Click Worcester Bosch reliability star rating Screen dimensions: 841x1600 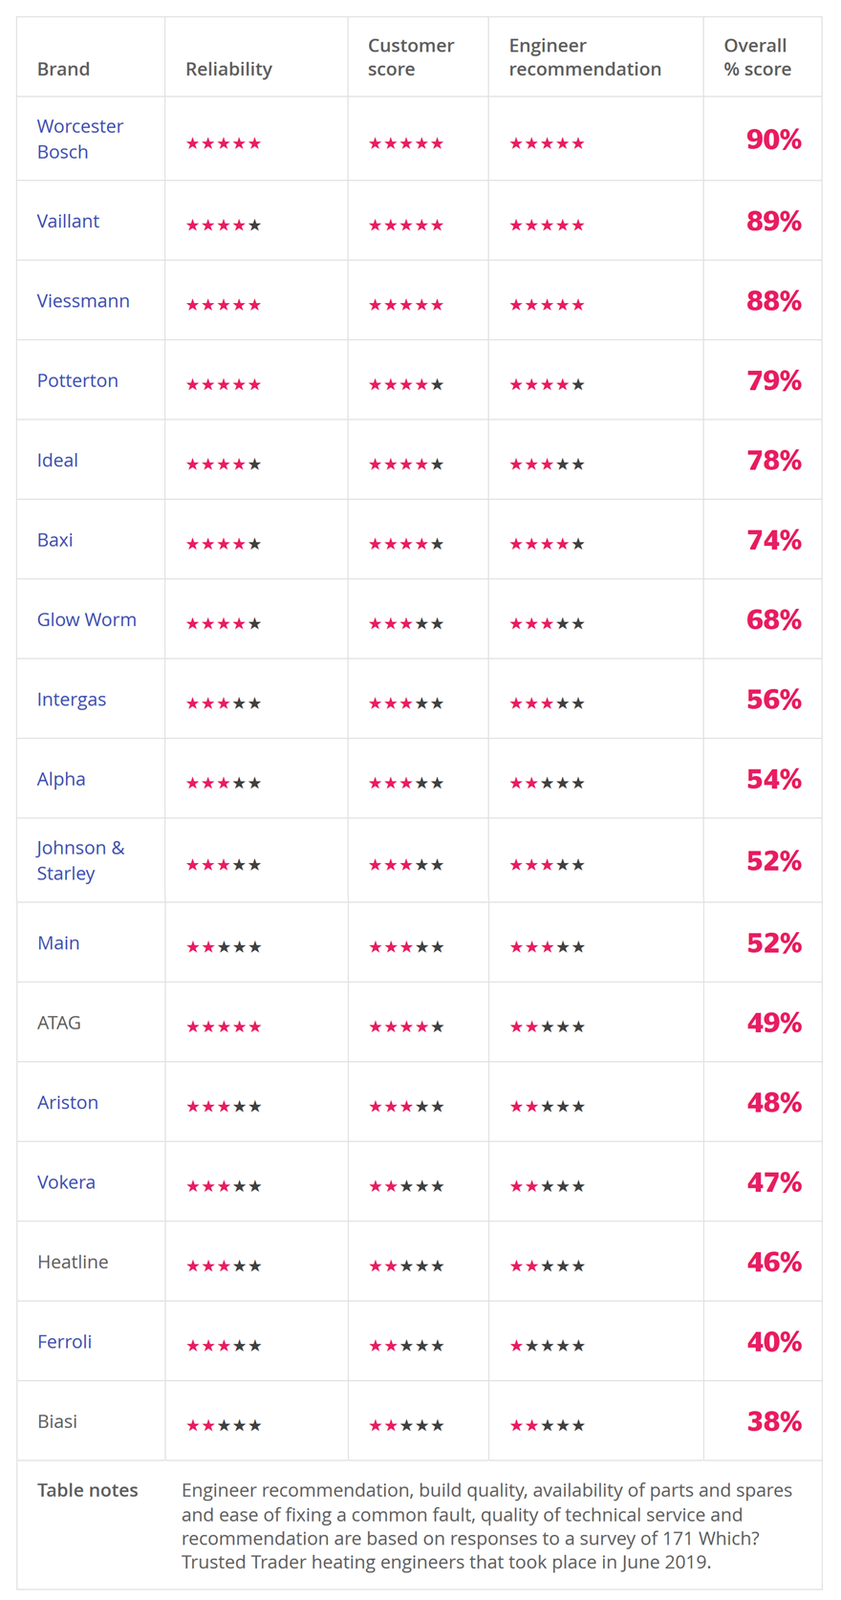click(x=223, y=143)
